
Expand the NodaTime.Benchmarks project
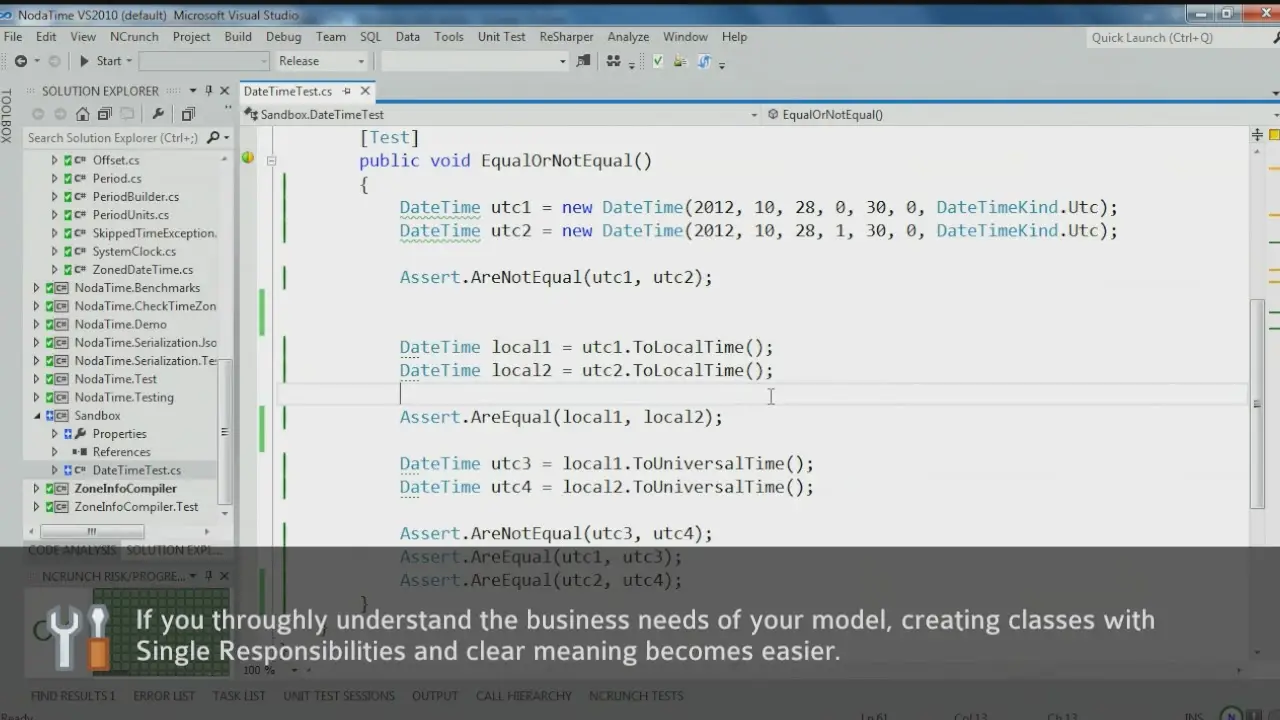37,288
